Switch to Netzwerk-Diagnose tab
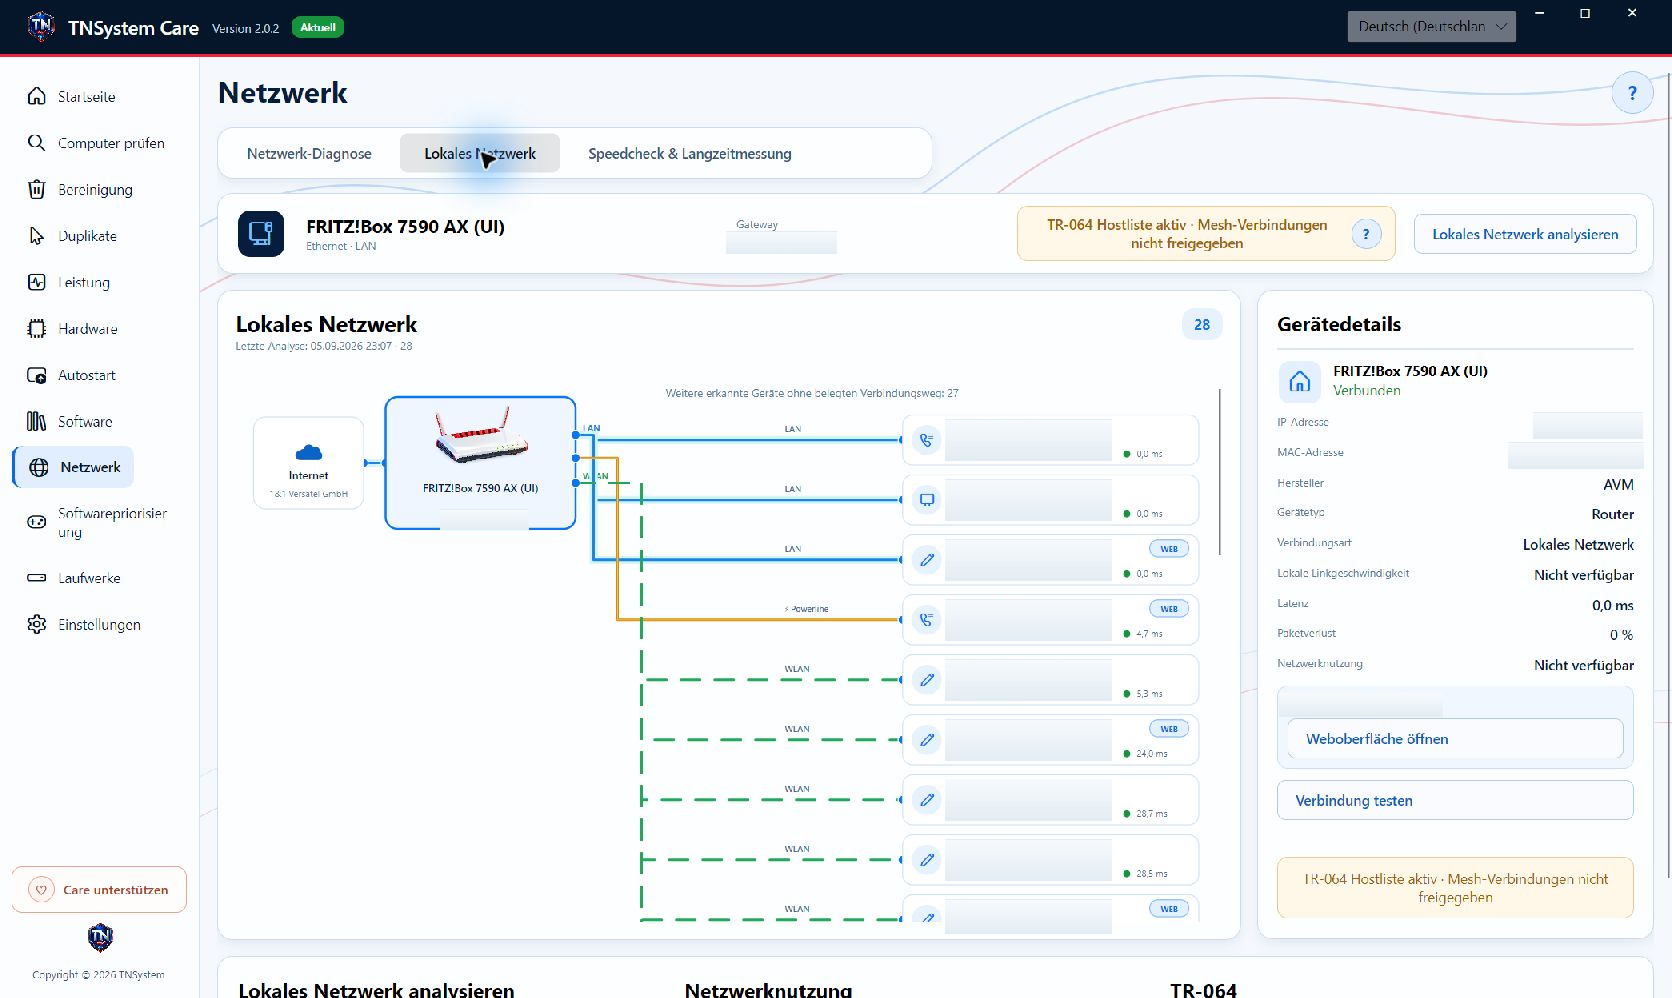This screenshot has height=998, width=1672. 309,154
